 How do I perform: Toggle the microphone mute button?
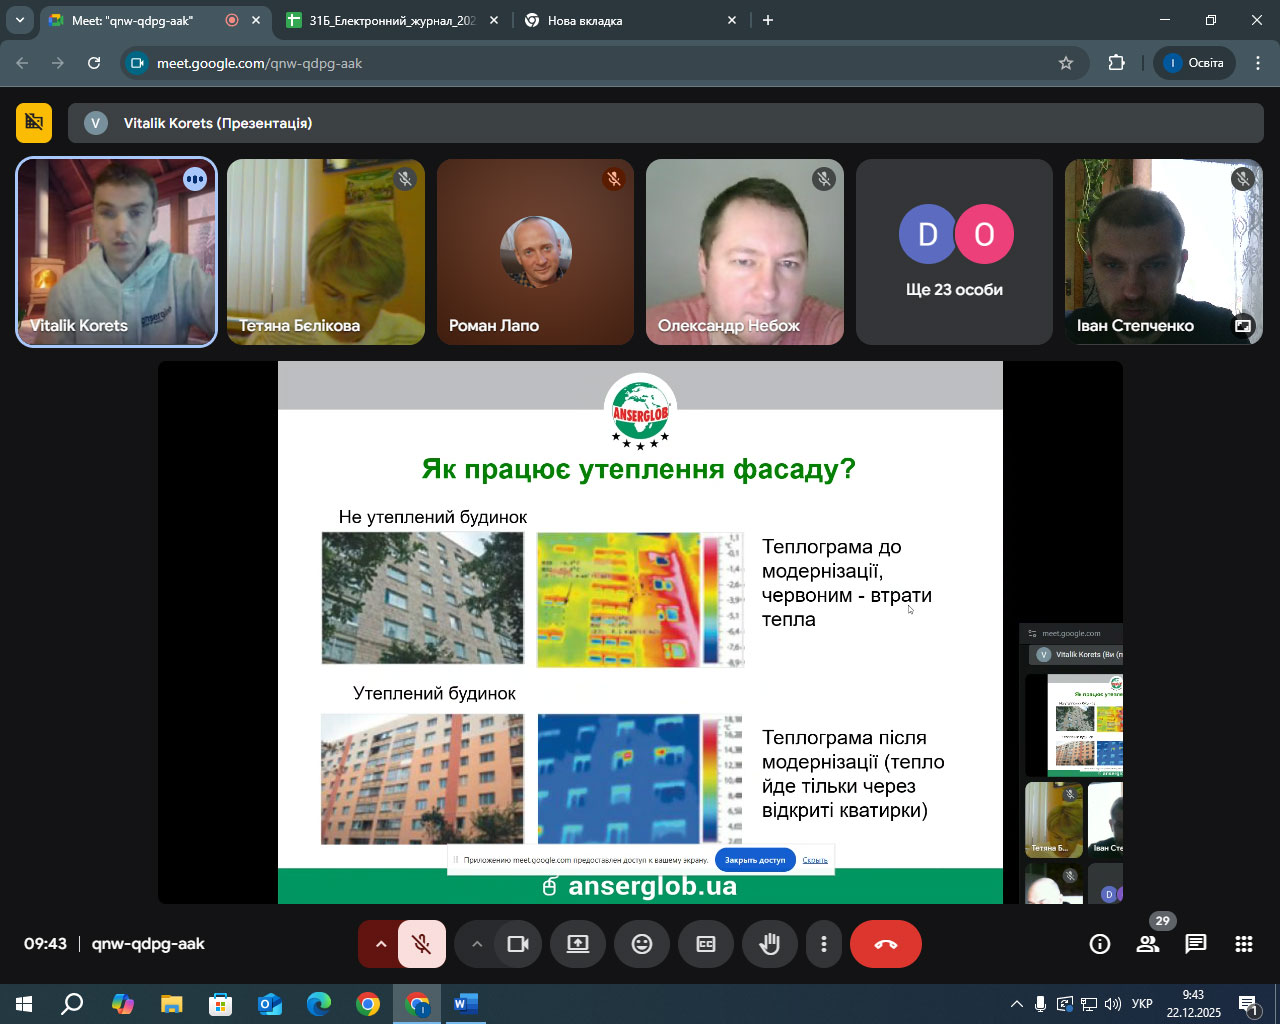click(x=422, y=944)
